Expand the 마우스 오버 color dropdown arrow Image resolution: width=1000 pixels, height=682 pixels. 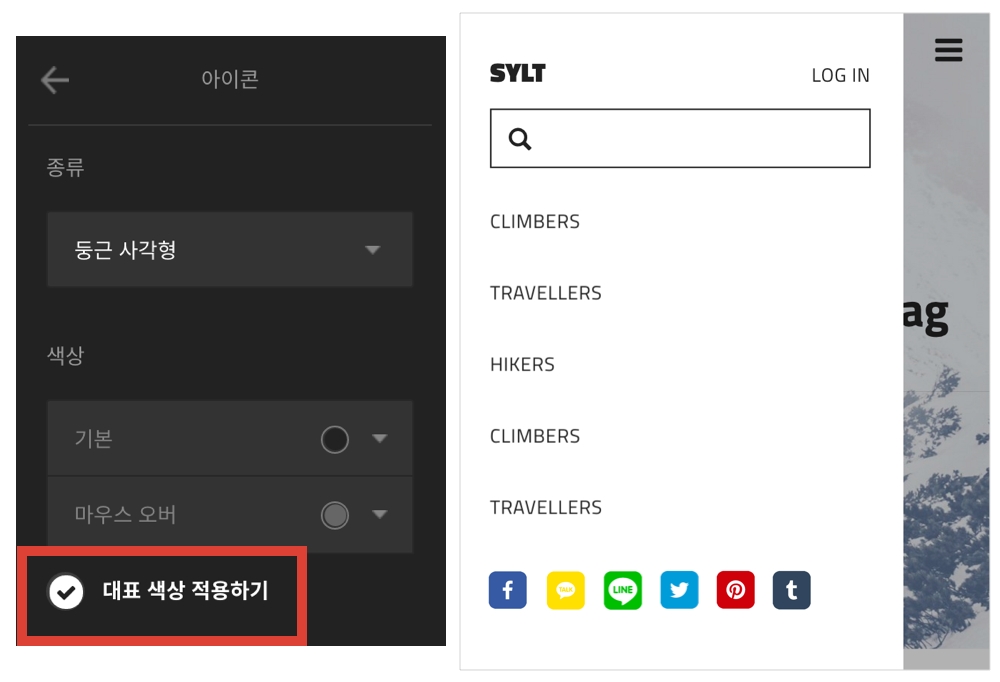379,514
